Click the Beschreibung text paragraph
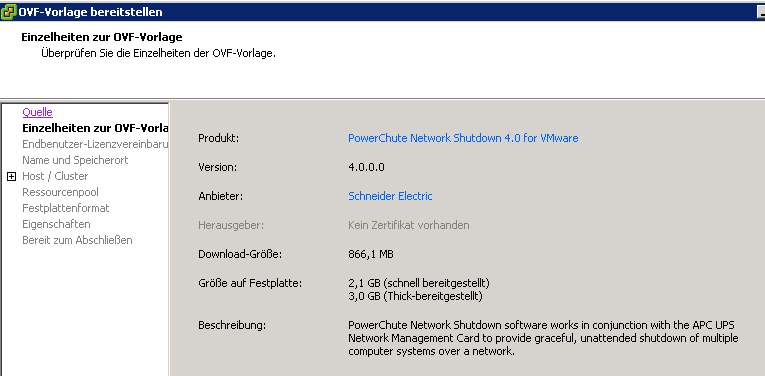765x376 pixels. tap(543, 338)
